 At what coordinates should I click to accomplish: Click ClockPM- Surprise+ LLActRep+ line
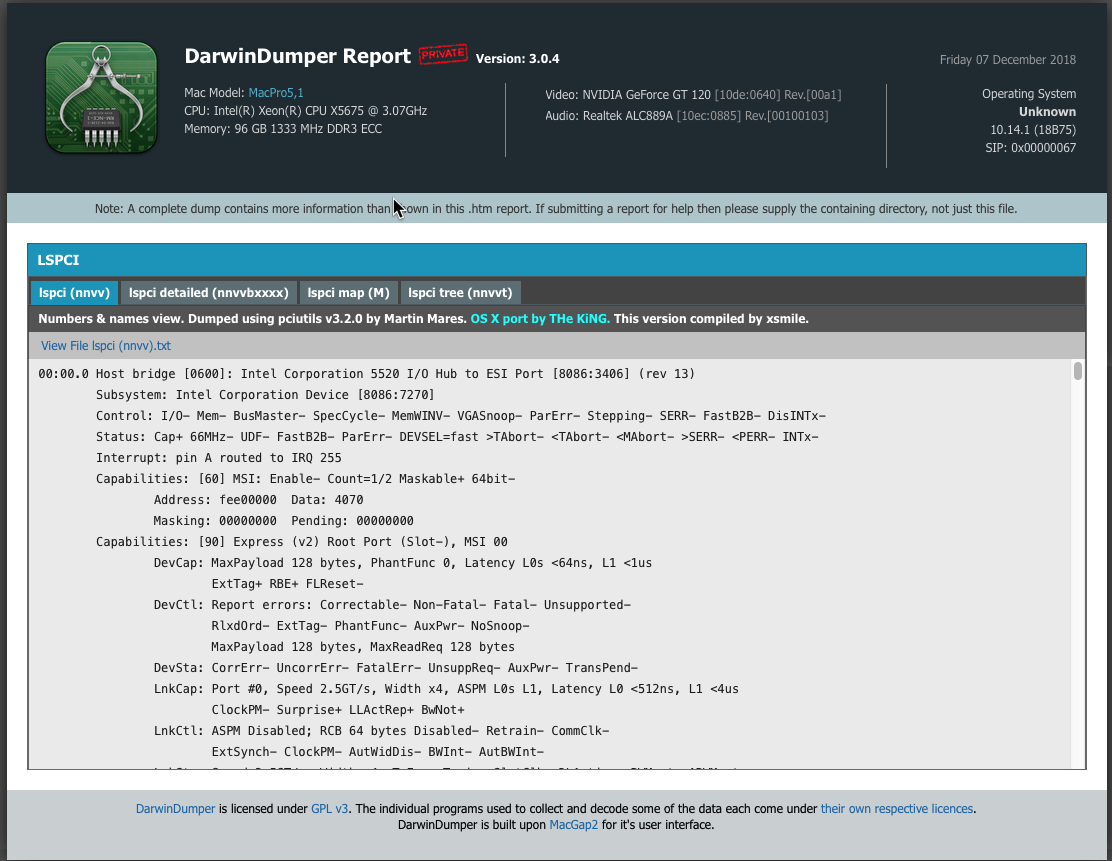[338, 710]
